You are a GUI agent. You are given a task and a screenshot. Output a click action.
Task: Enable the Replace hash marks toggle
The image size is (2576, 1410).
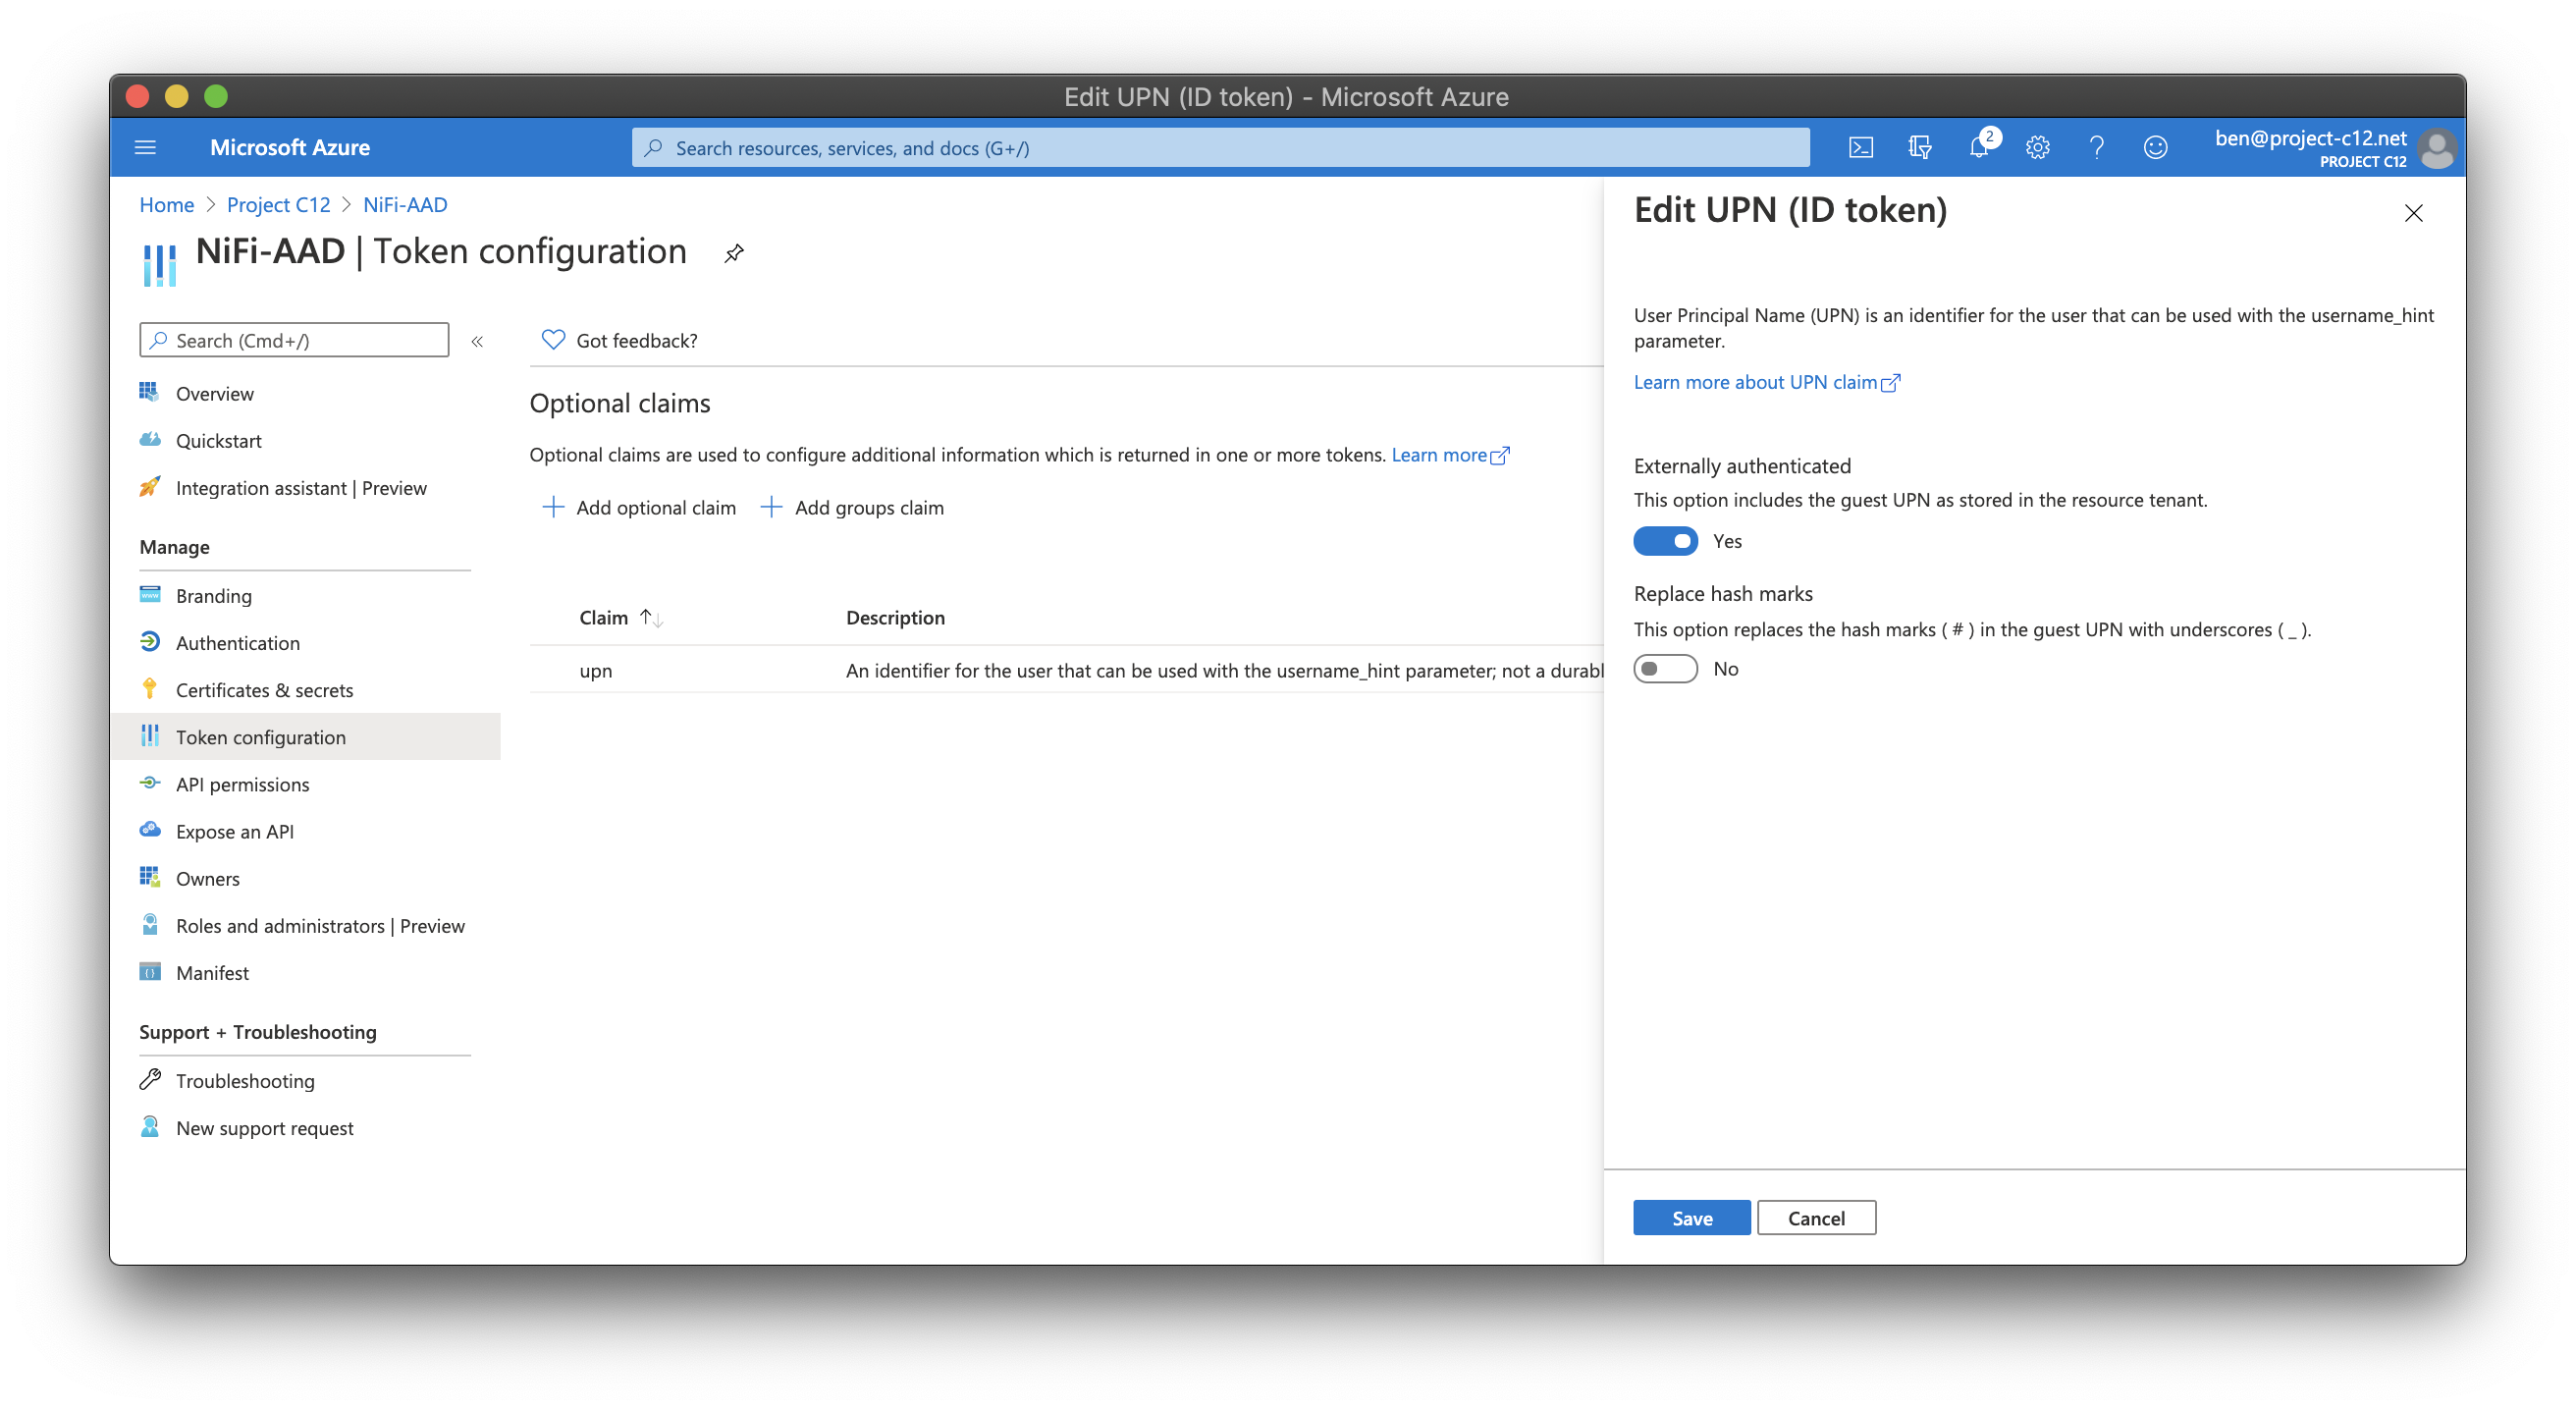(x=1665, y=669)
